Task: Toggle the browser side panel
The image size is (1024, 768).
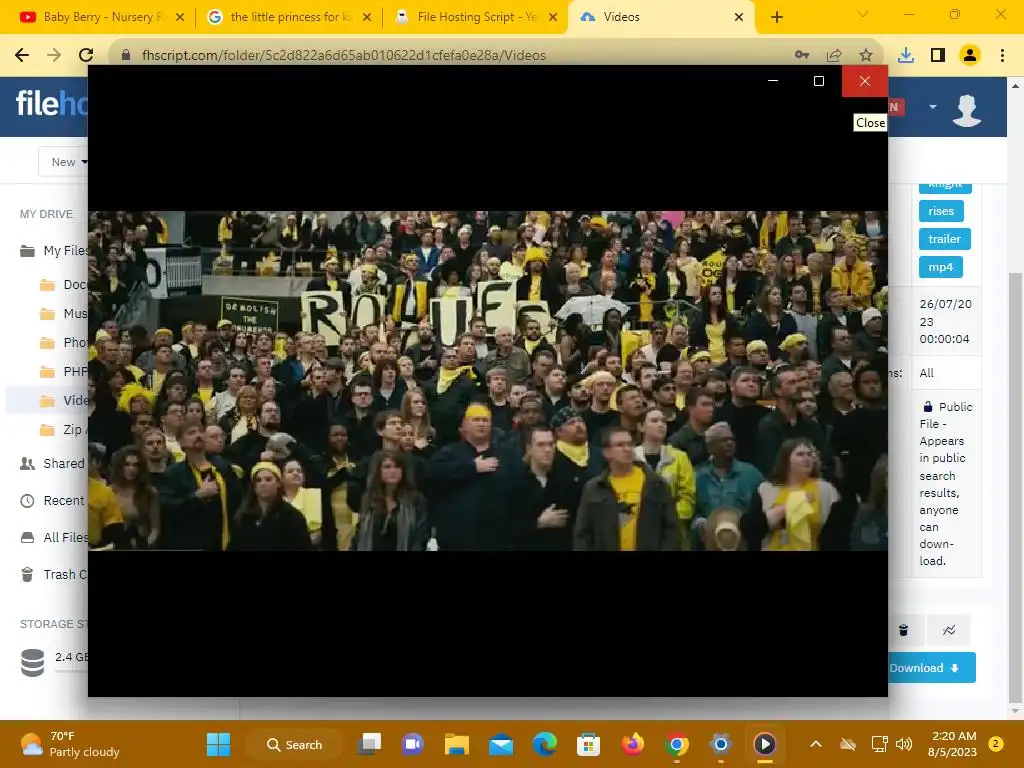Action: [x=938, y=55]
